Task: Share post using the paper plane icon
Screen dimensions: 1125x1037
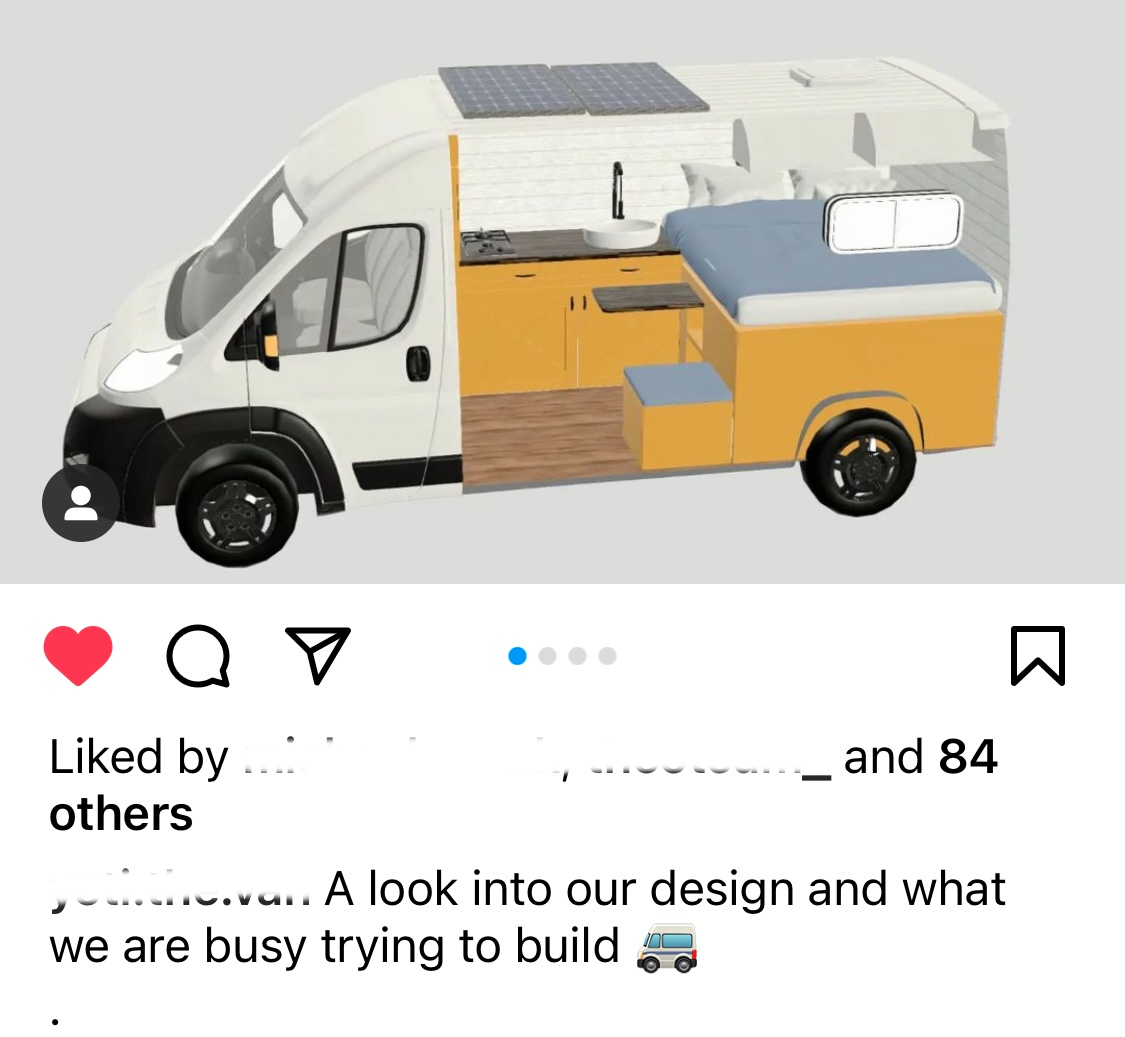Action: (x=318, y=654)
